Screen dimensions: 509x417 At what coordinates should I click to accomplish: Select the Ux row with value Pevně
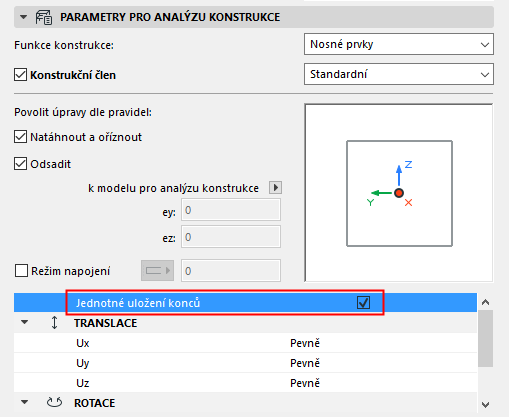click(x=245, y=343)
